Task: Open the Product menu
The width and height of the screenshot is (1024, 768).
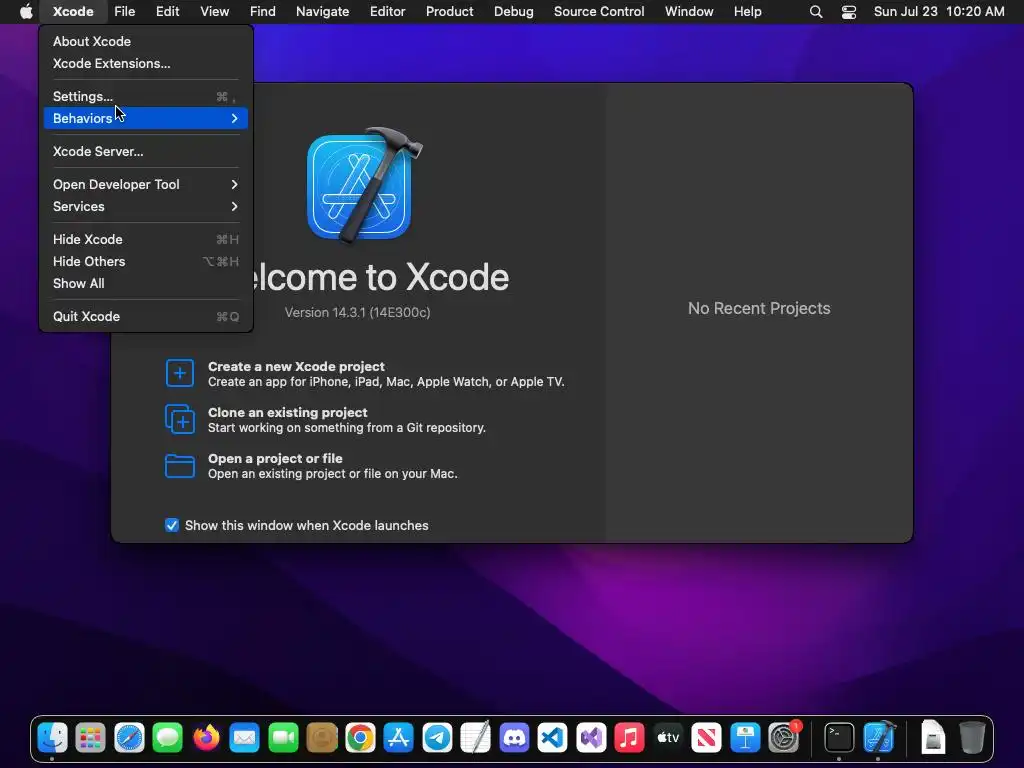Action: click(x=449, y=12)
